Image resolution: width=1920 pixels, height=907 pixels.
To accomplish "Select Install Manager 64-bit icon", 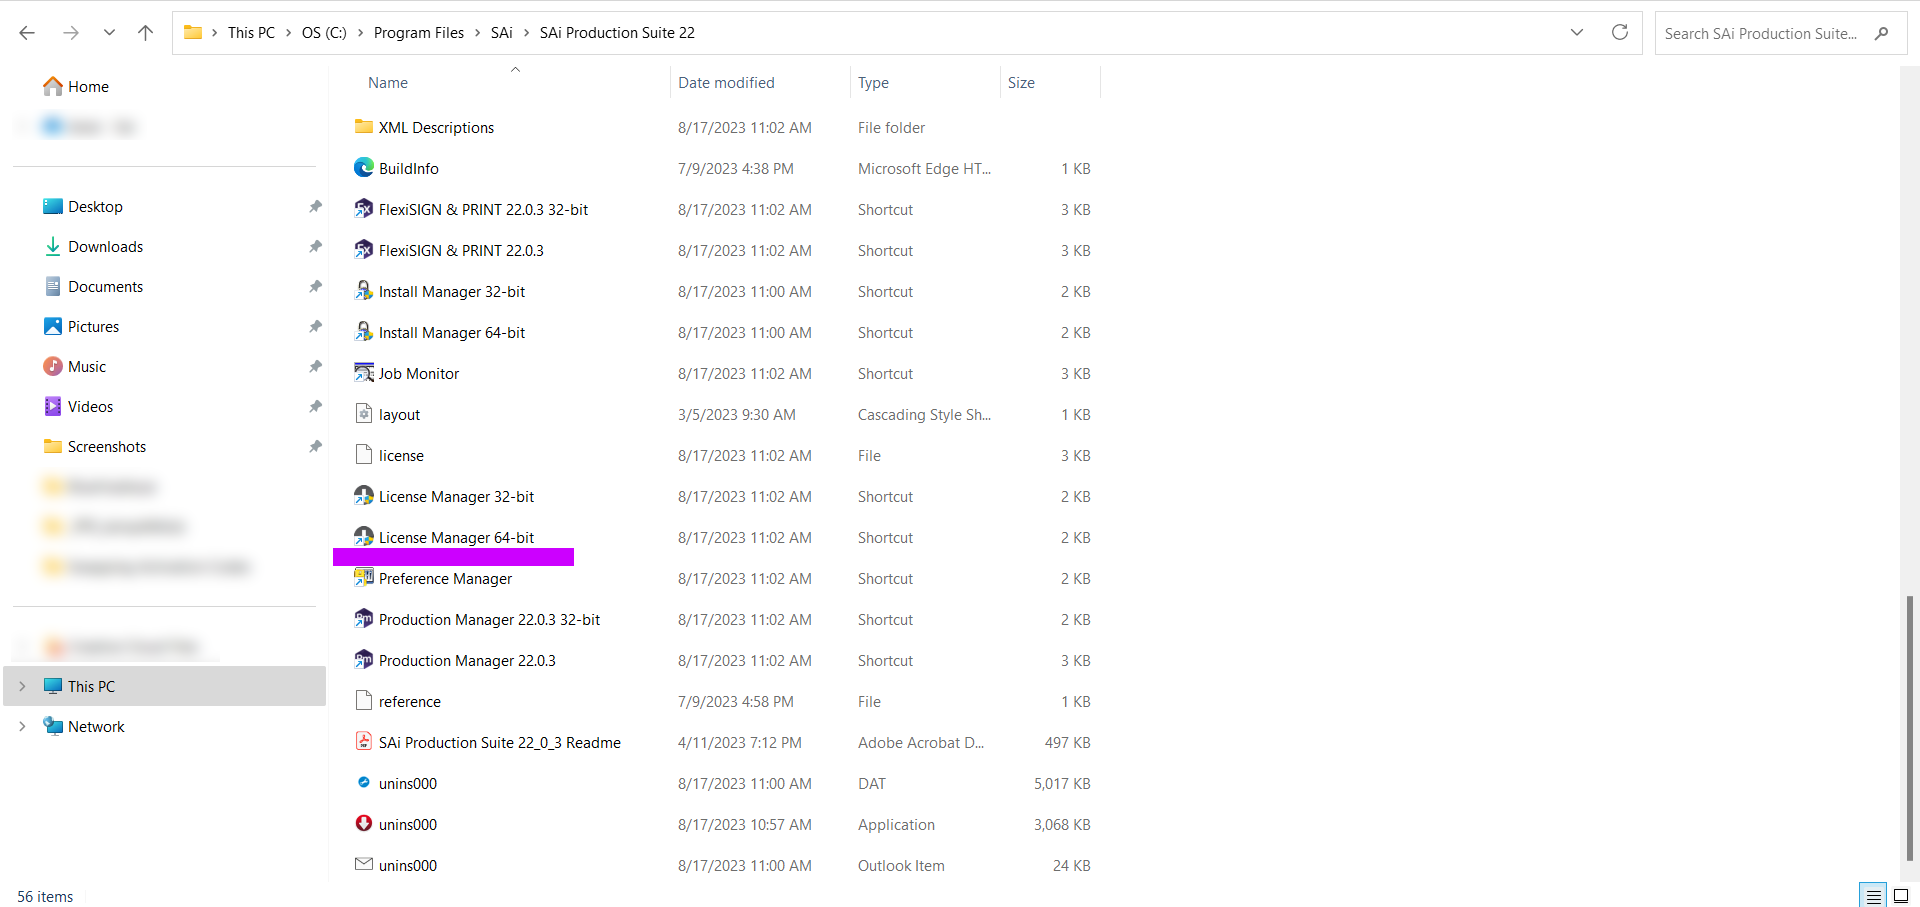I will [x=364, y=332].
